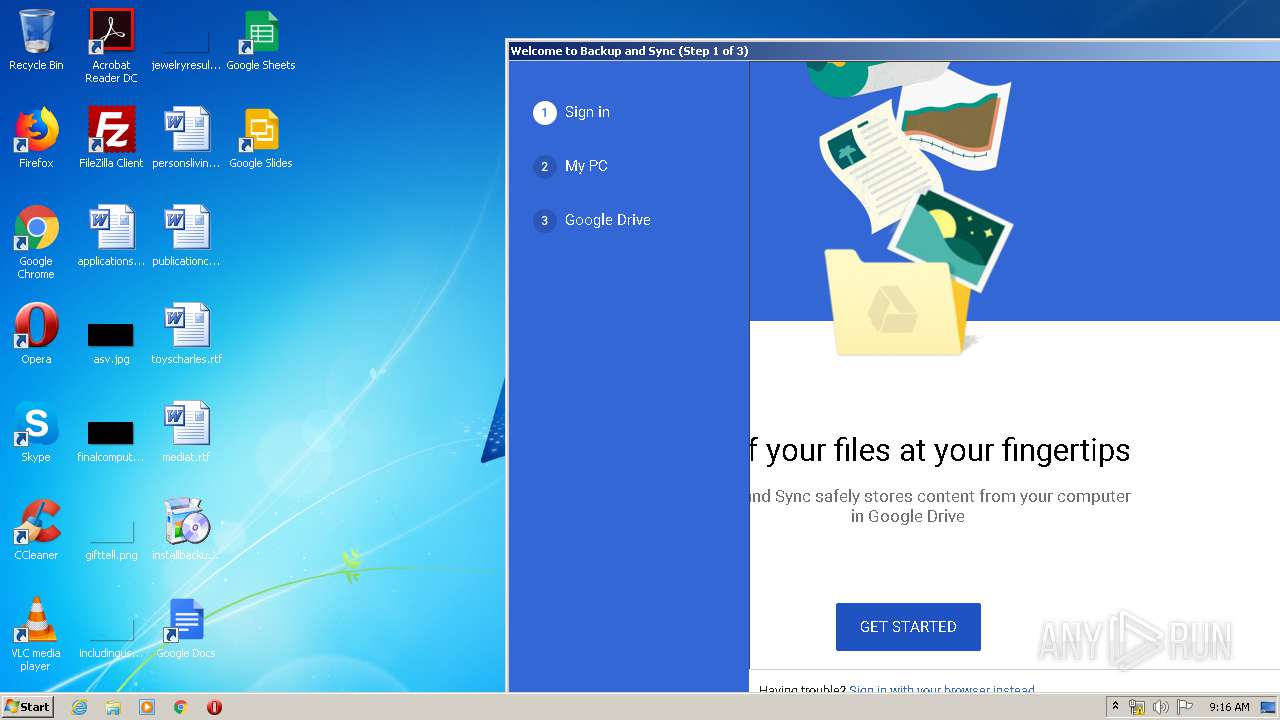
Task: Select My PC step two
Action: coord(571,166)
